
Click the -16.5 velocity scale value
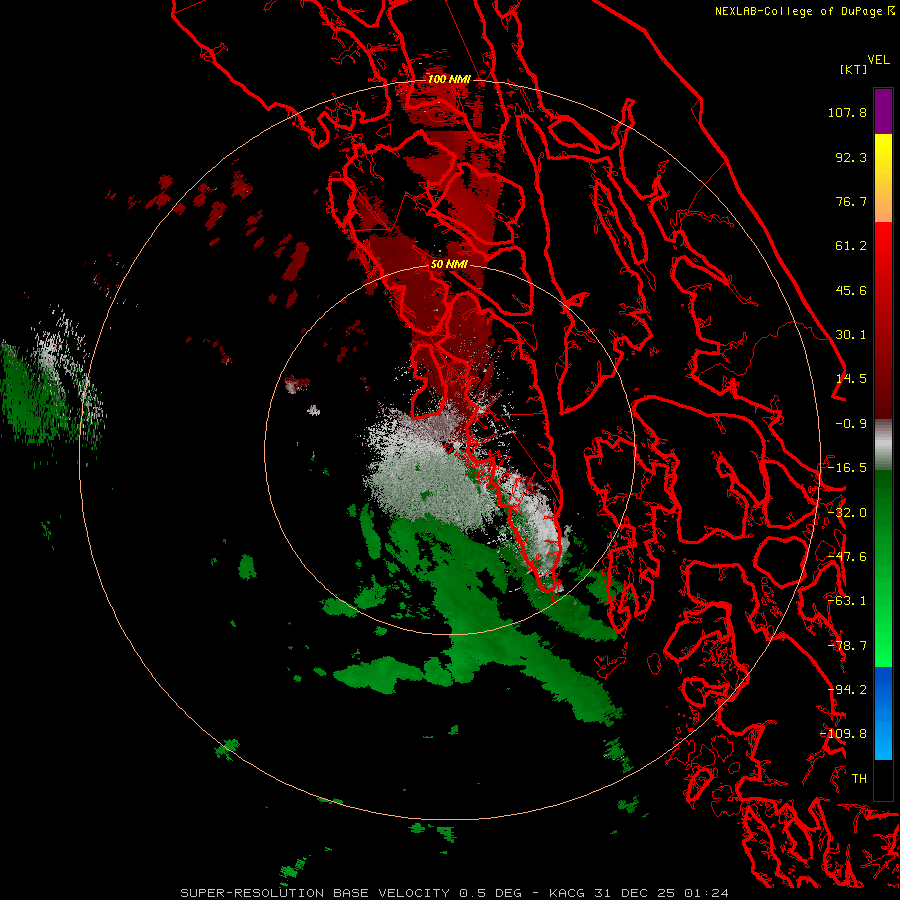847,468
